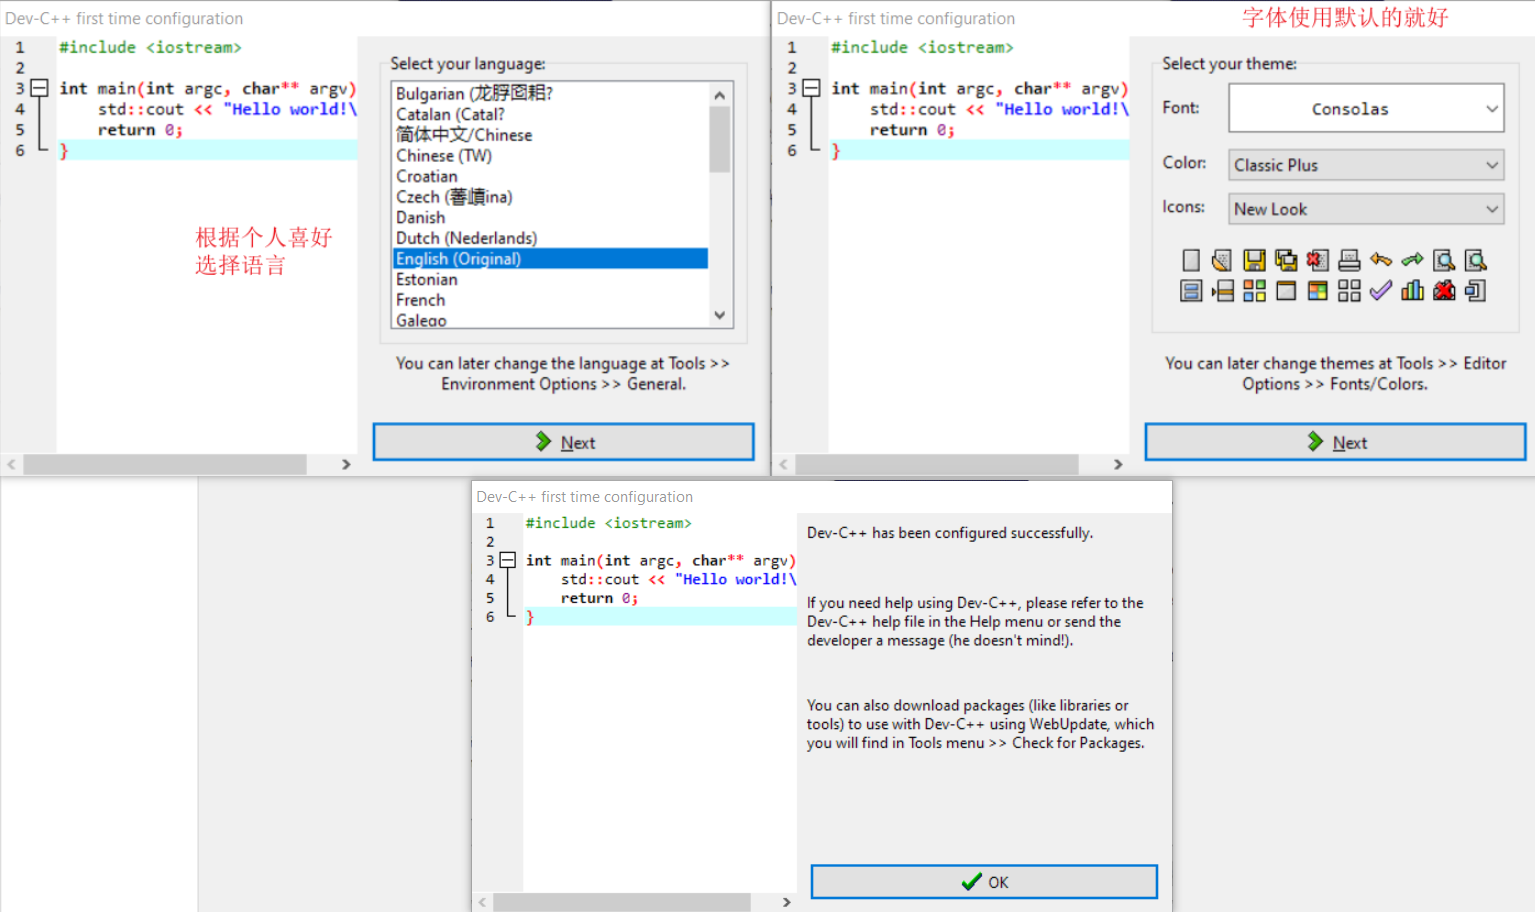Open the Icons dropdown showing New Look

[x=1366, y=209]
